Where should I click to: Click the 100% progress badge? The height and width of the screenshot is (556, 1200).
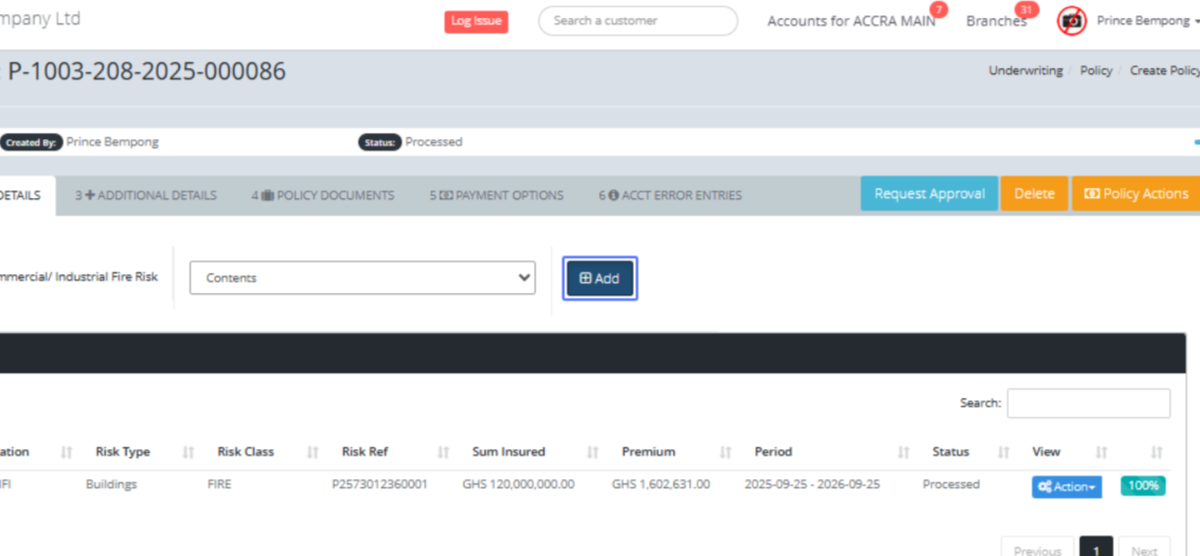pyautogui.click(x=1142, y=486)
